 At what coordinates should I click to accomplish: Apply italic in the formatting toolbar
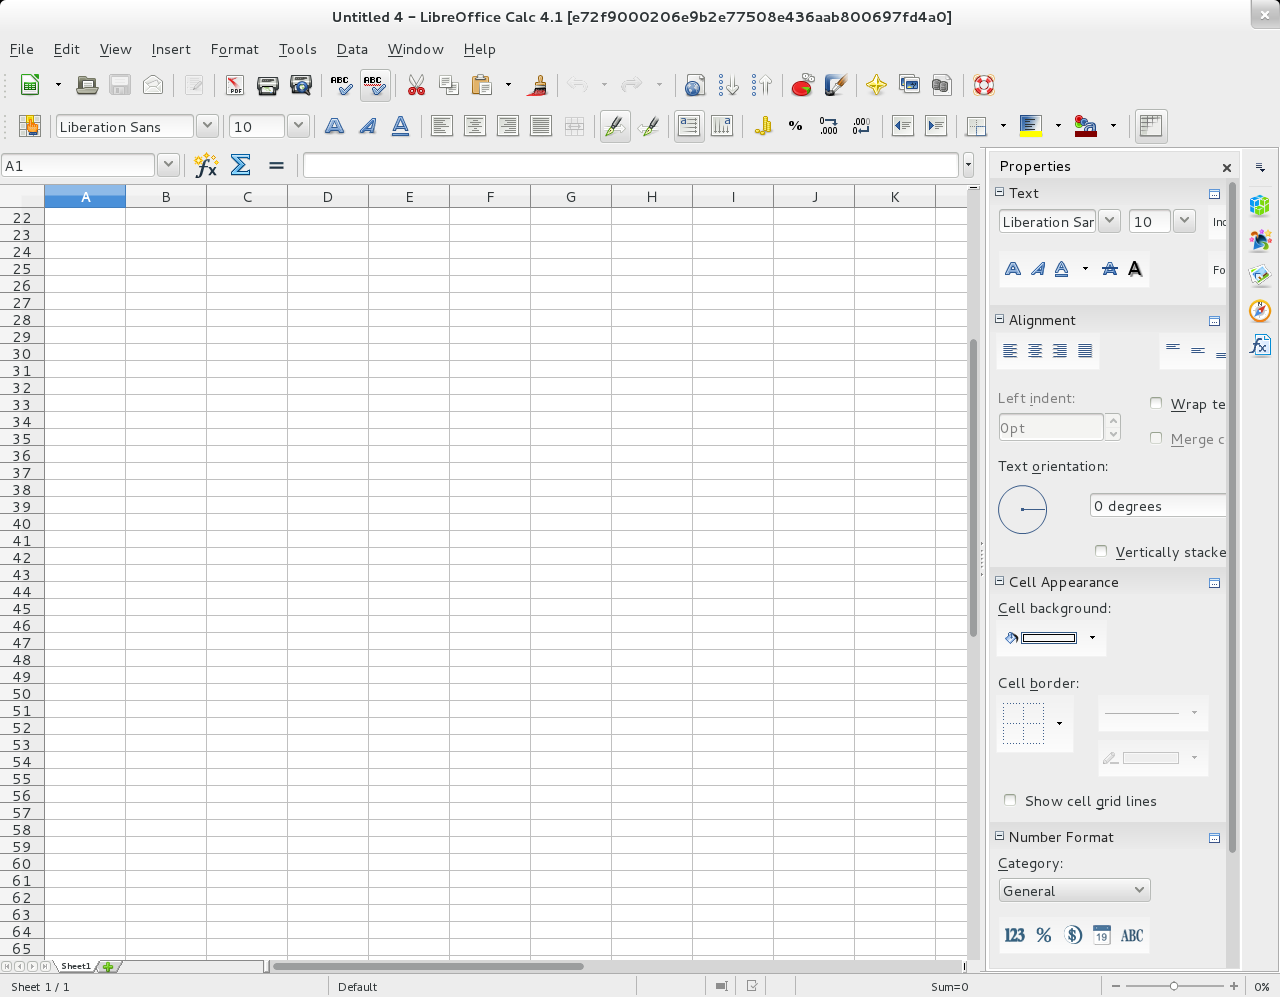367,126
